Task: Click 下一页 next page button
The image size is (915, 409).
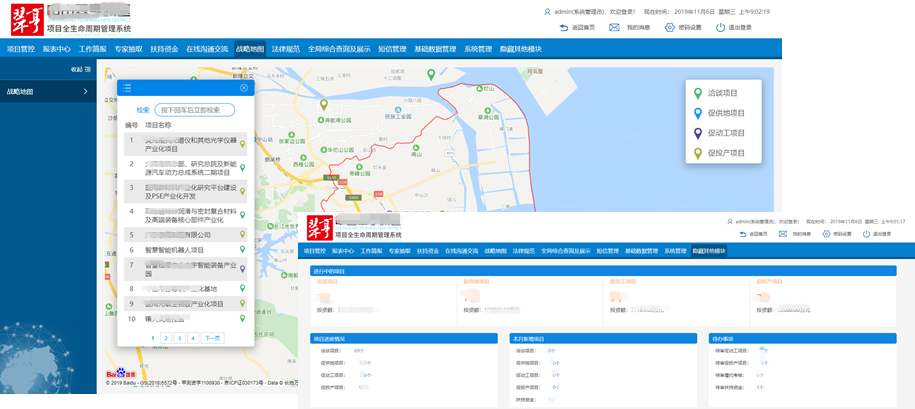Action: [x=212, y=338]
